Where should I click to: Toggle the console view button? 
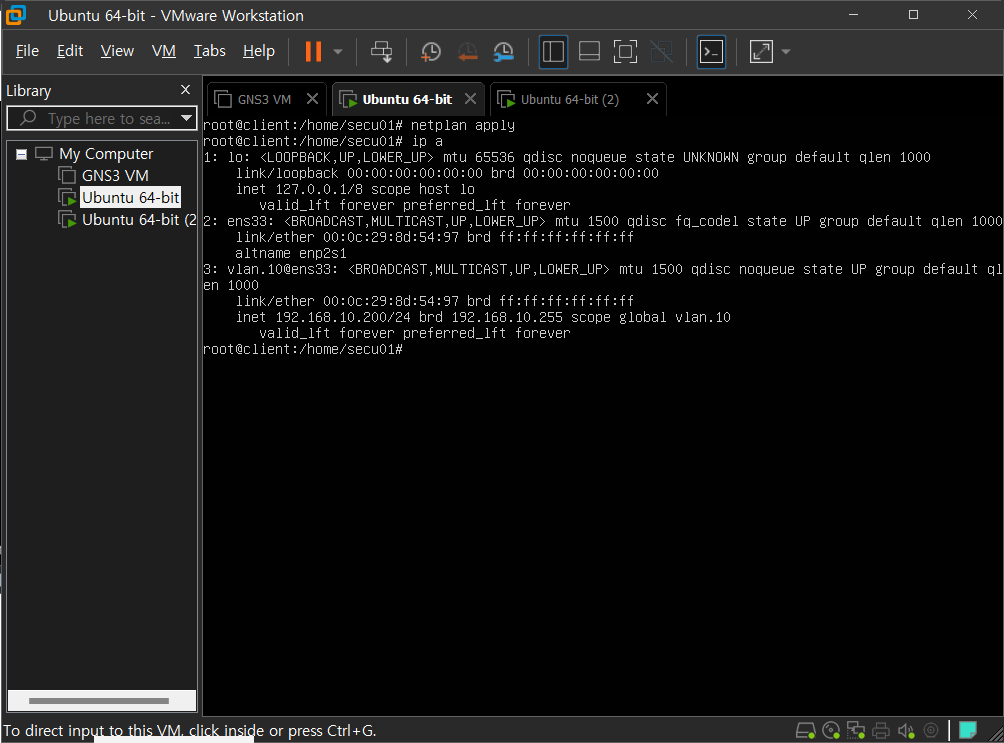pos(711,51)
